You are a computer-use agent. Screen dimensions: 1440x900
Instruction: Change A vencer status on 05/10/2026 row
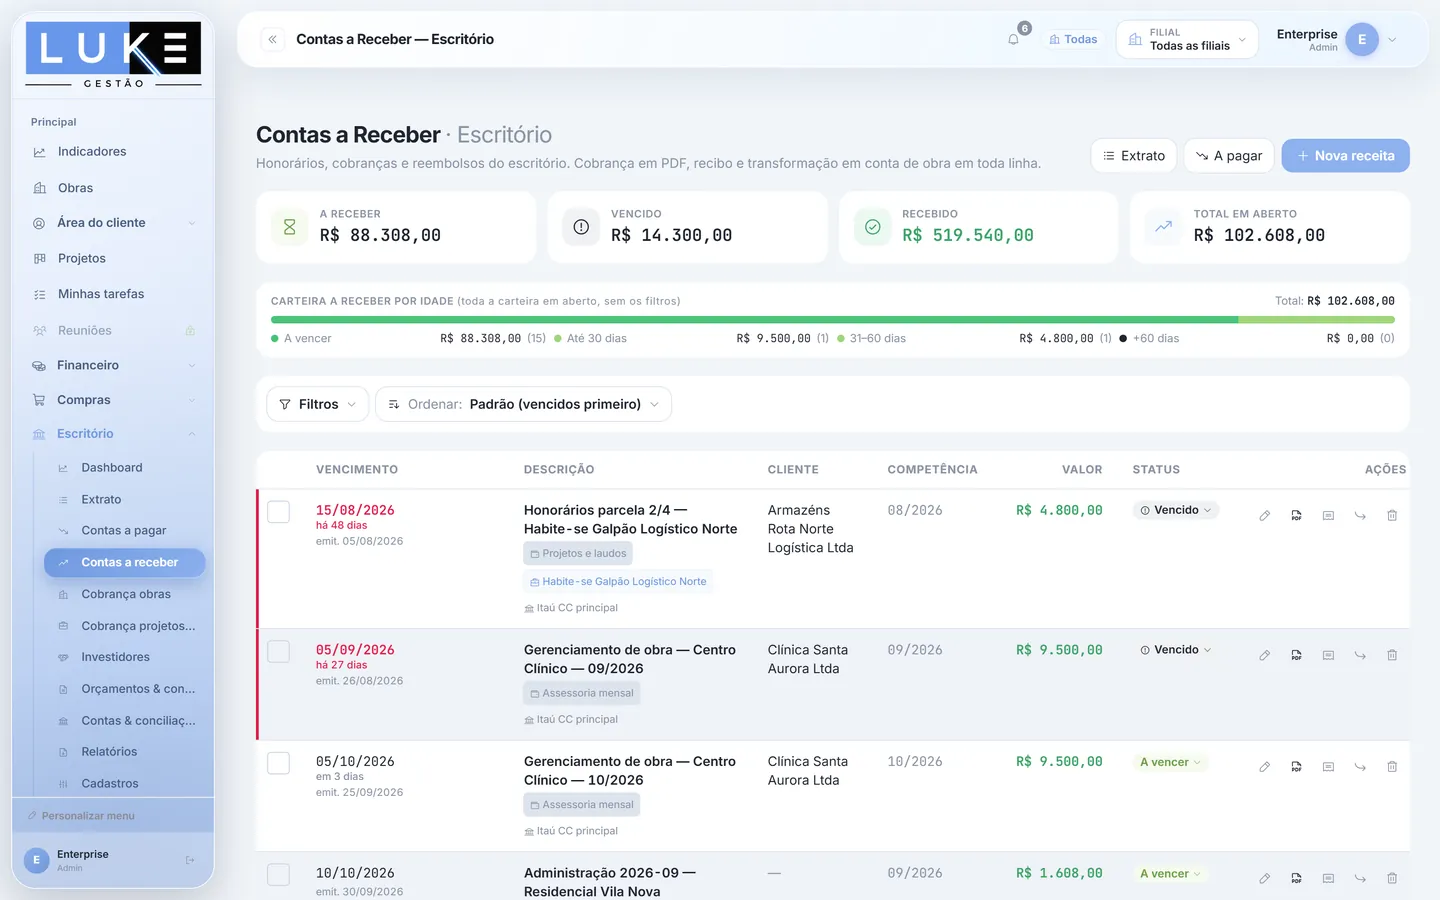(1171, 762)
